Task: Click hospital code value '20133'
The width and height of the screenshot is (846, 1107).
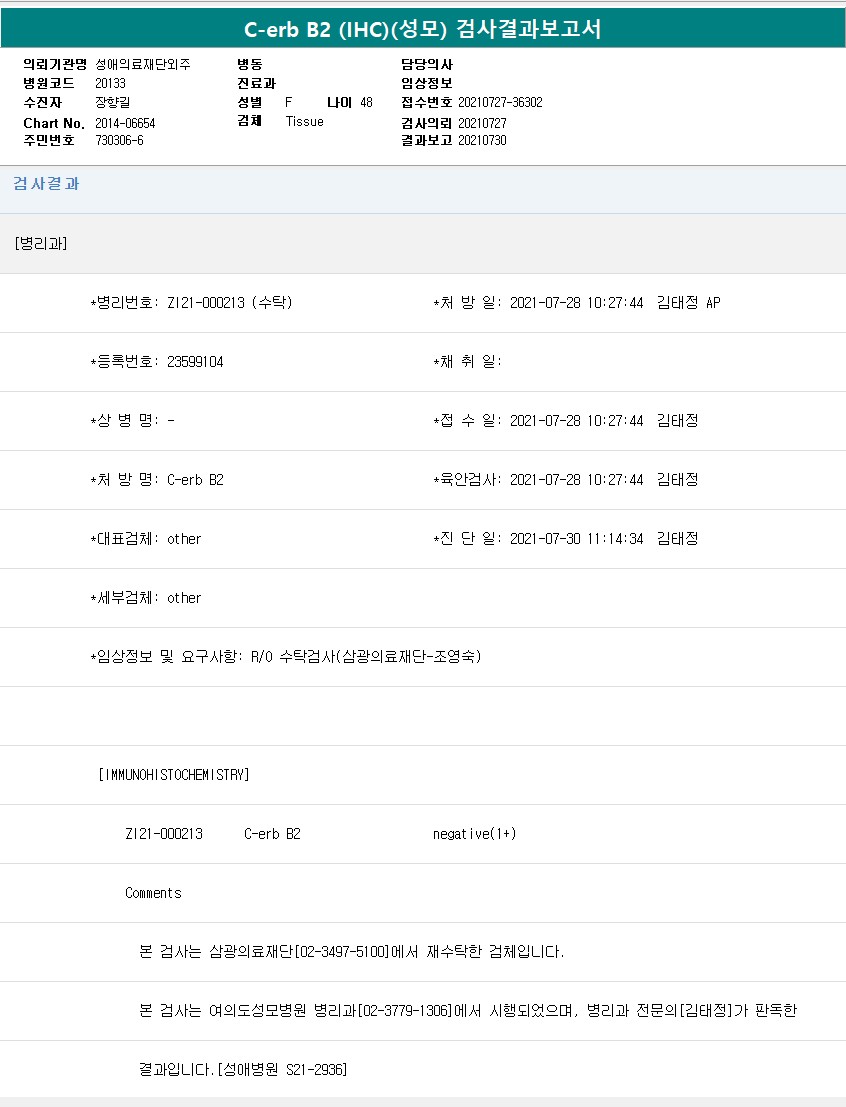Action: (x=110, y=83)
